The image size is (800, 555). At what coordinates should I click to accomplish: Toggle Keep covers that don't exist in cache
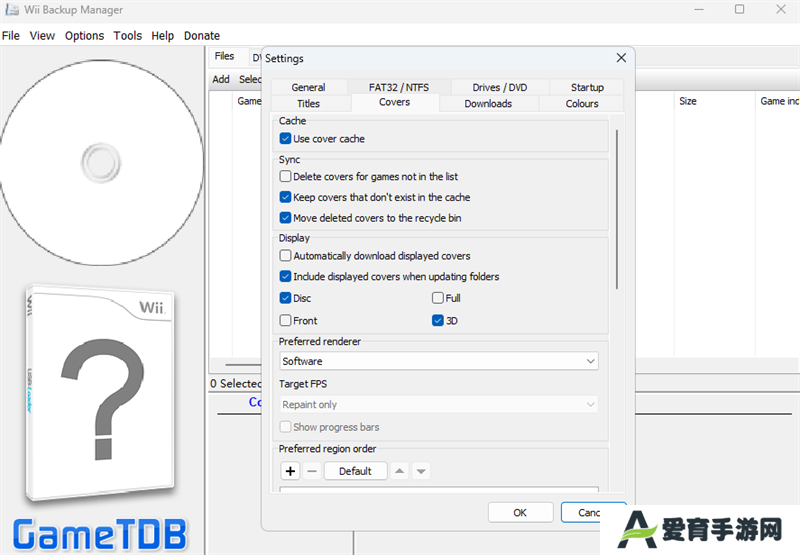click(285, 197)
